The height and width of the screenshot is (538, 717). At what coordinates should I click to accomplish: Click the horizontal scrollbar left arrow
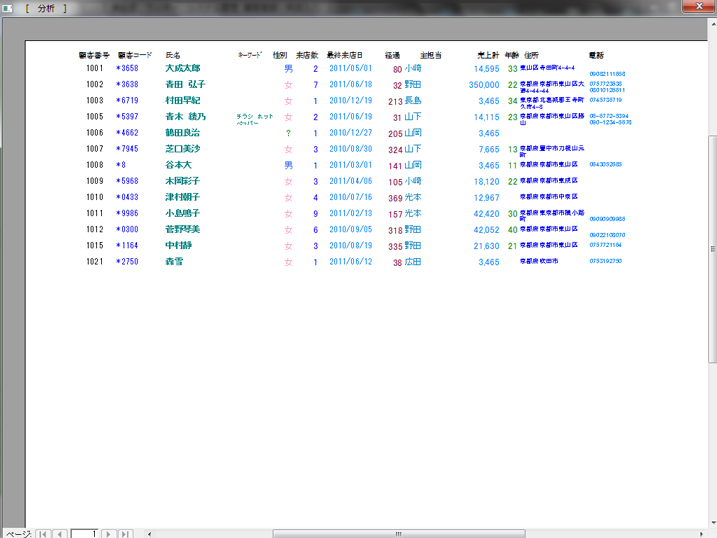pyautogui.click(x=150, y=534)
